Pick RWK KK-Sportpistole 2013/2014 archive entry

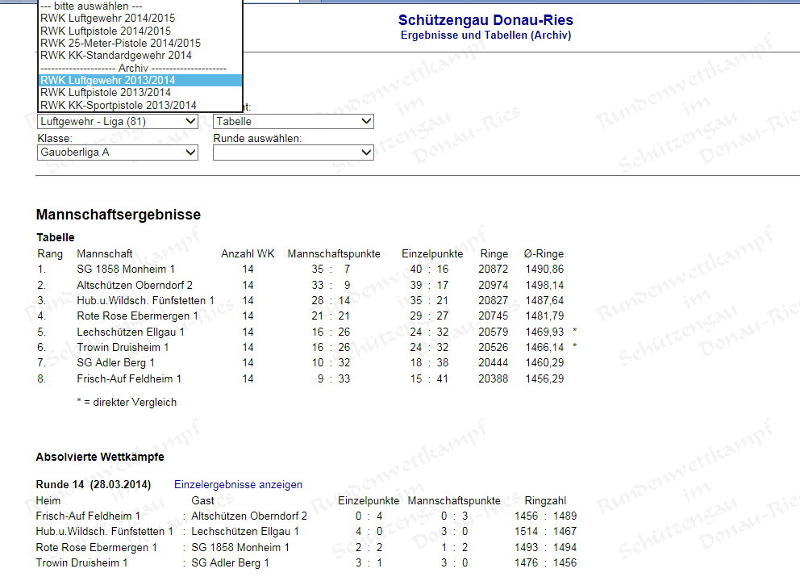tap(140, 105)
